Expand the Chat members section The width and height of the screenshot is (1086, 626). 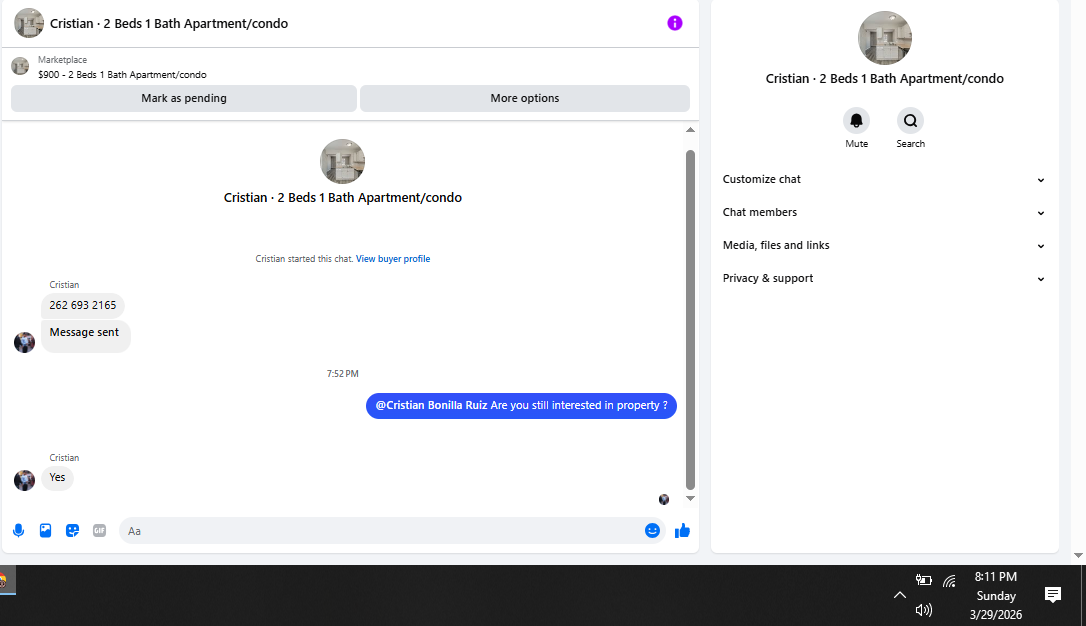click(x=884, y=213)
